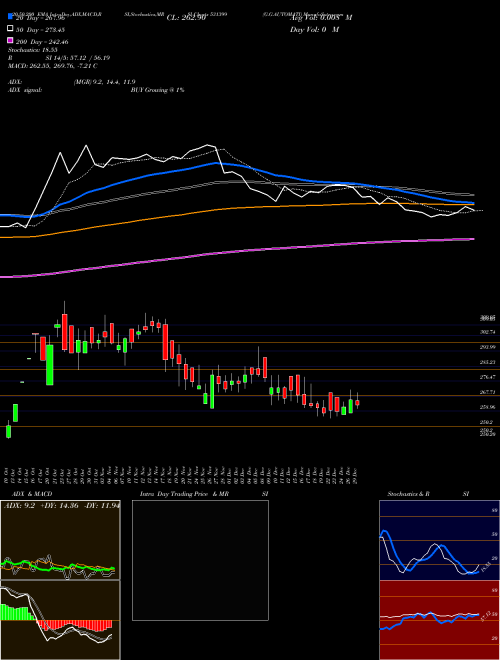Image resolution: width=500 pixels, height=660 pixels.
Task: Click the 267.71 price axis label
Action: [x=488, y=392]
